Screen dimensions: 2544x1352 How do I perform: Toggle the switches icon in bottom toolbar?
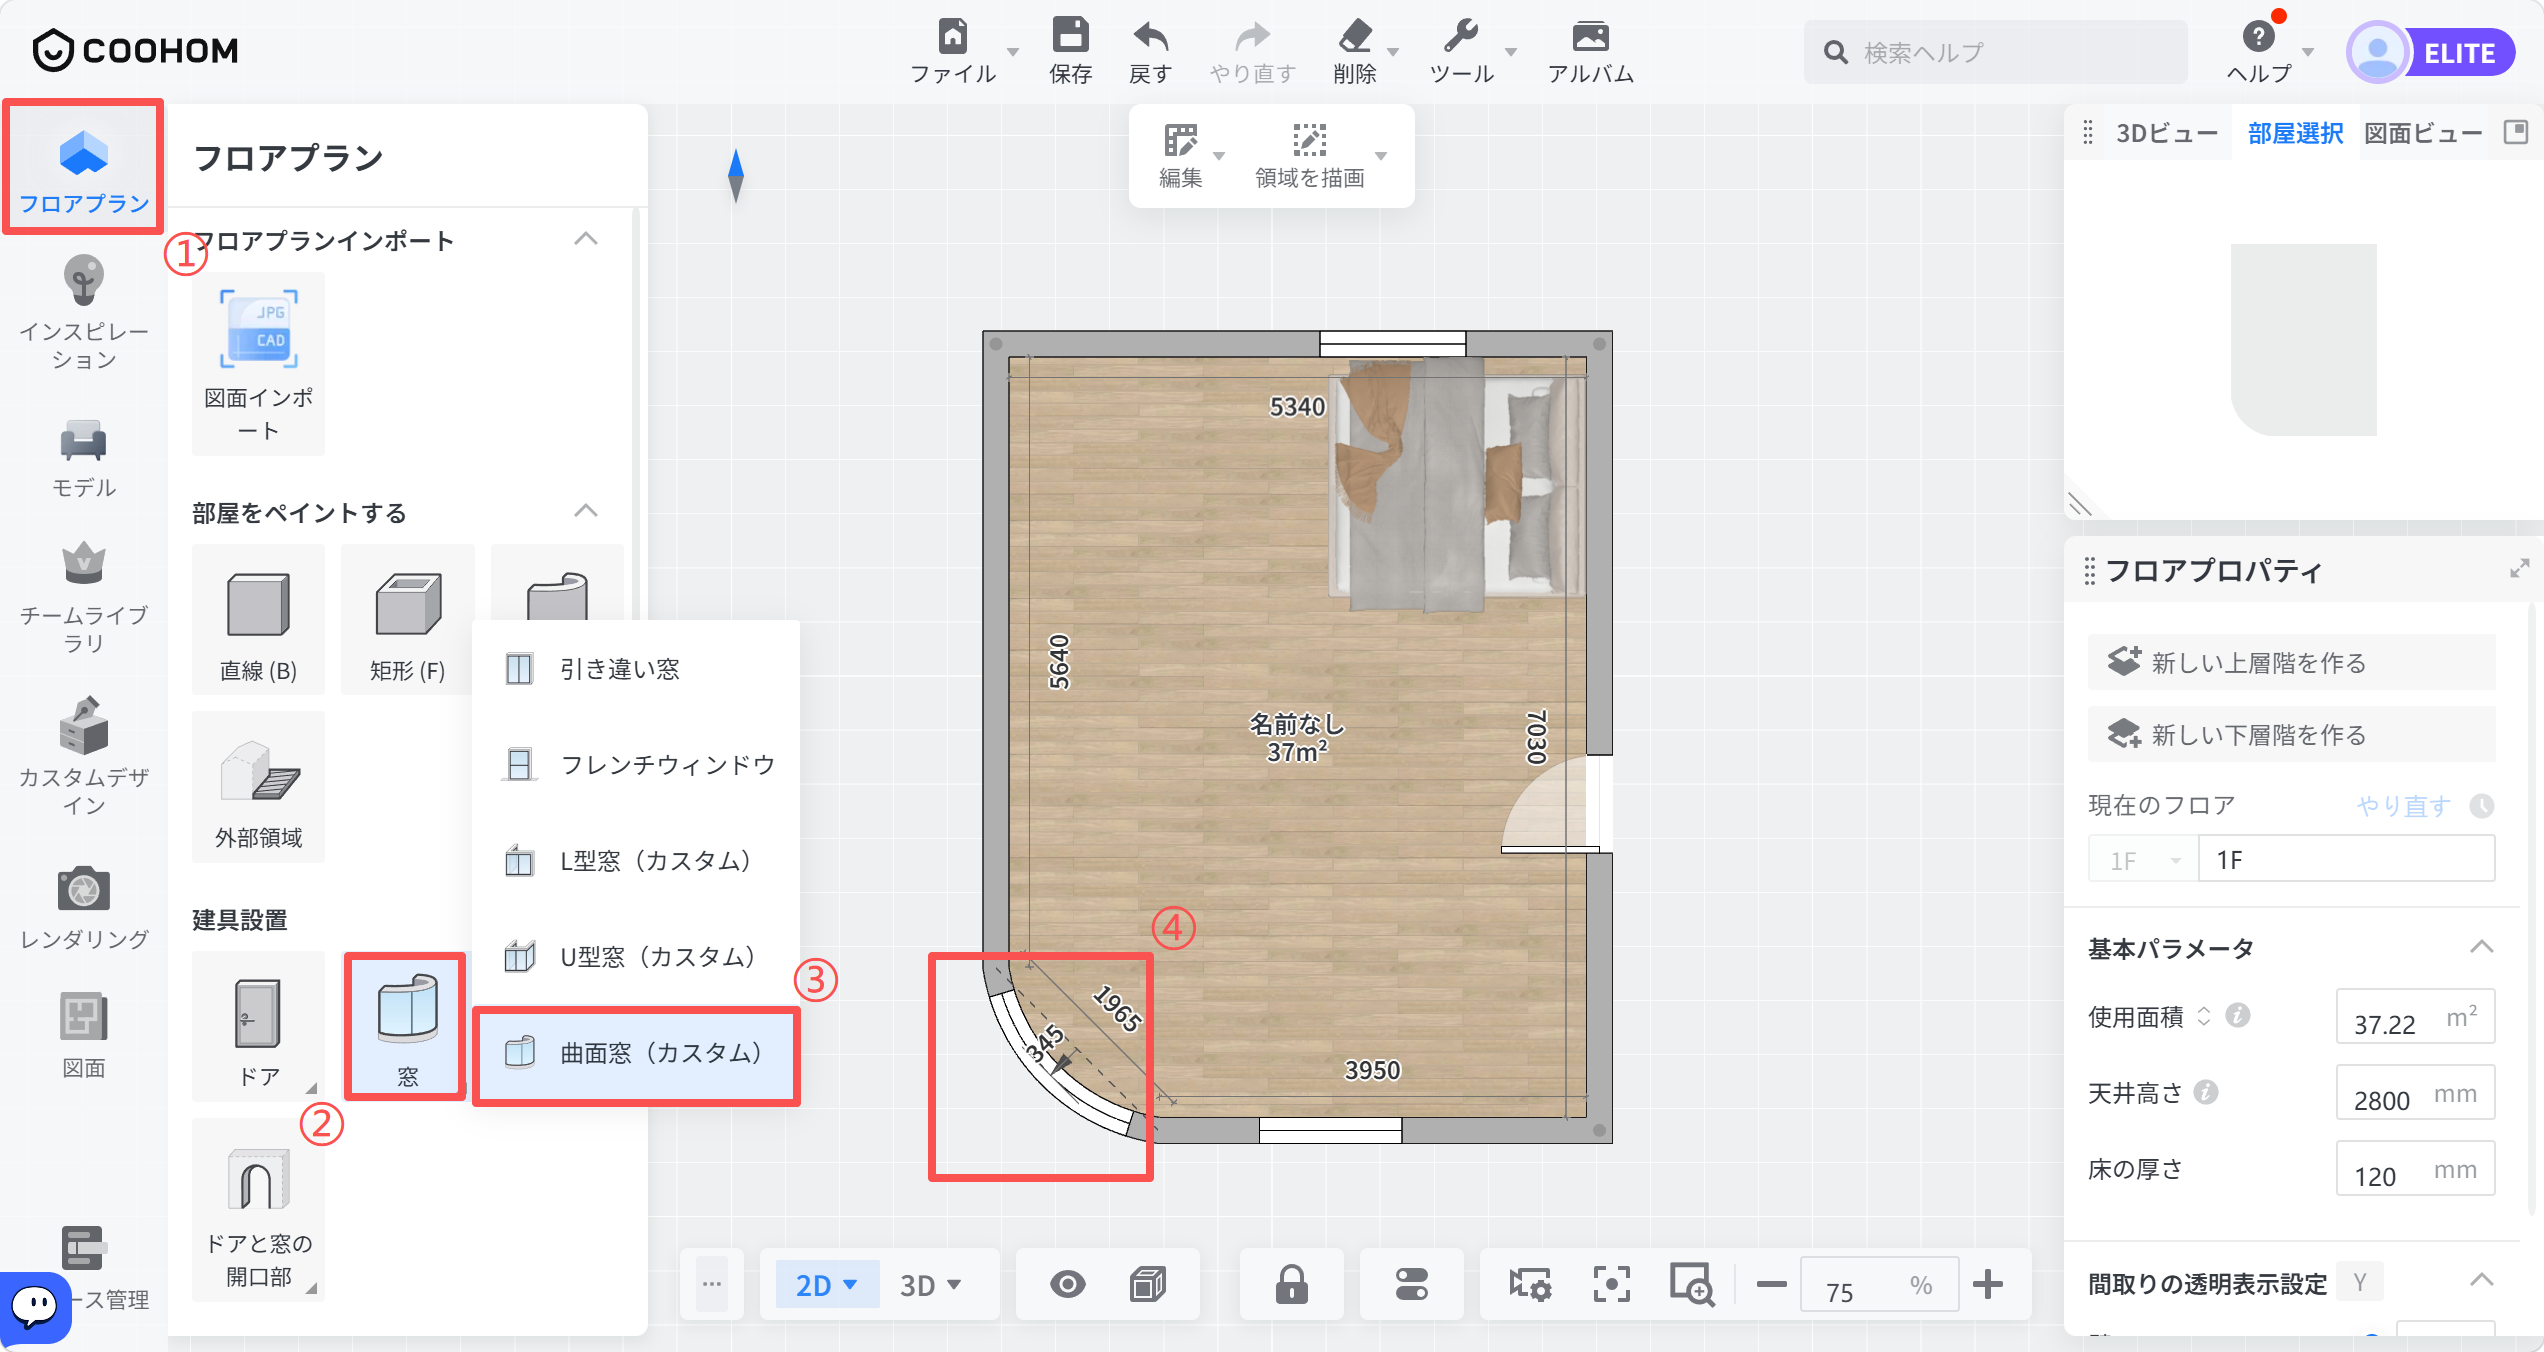1411,1284
